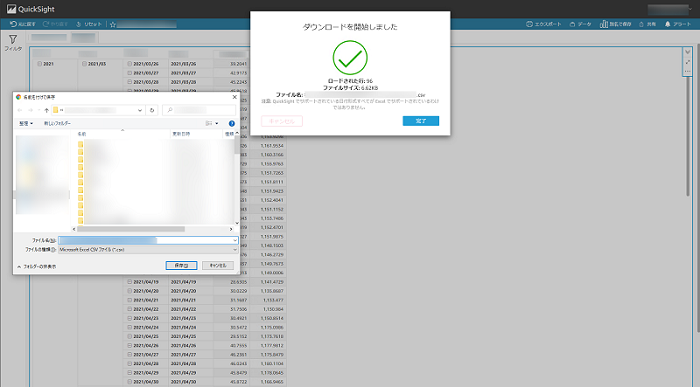Image resolution: width=700 pixels, height=387 pixels.
Task: Click the Save dialog back arrow
Action: 20,110
